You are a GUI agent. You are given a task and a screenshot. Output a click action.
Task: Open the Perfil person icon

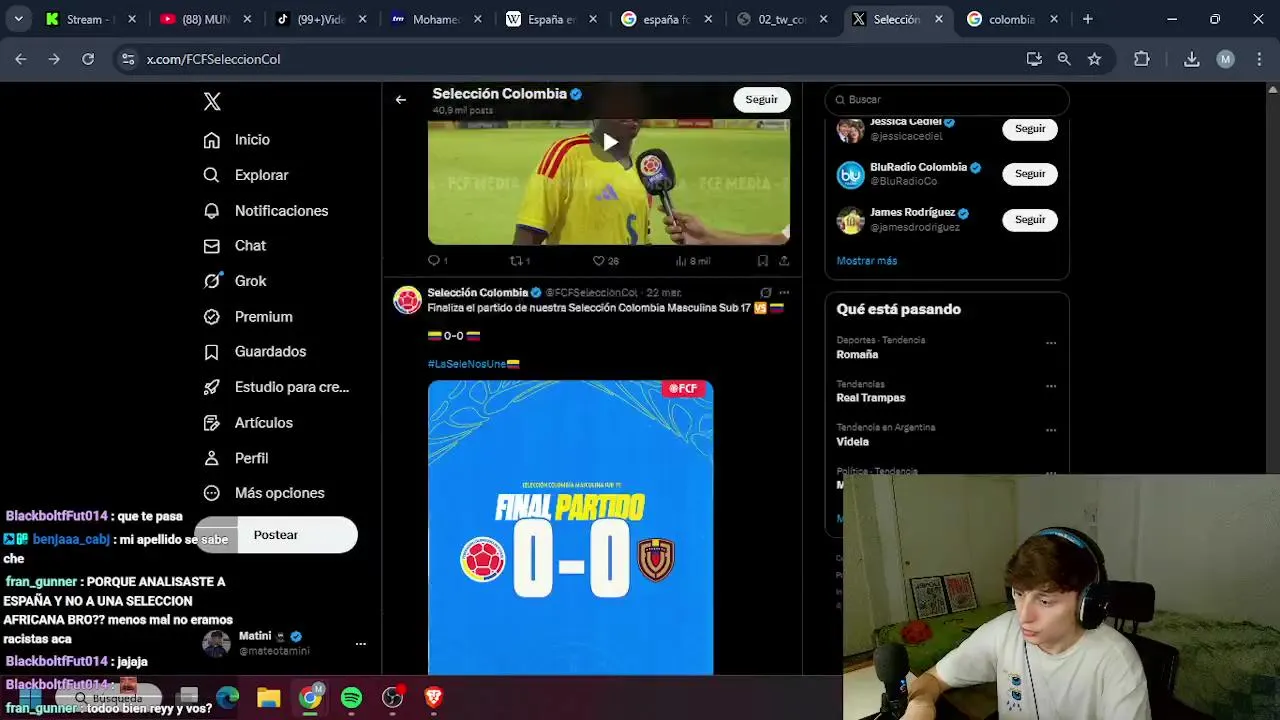coord(212,458)
